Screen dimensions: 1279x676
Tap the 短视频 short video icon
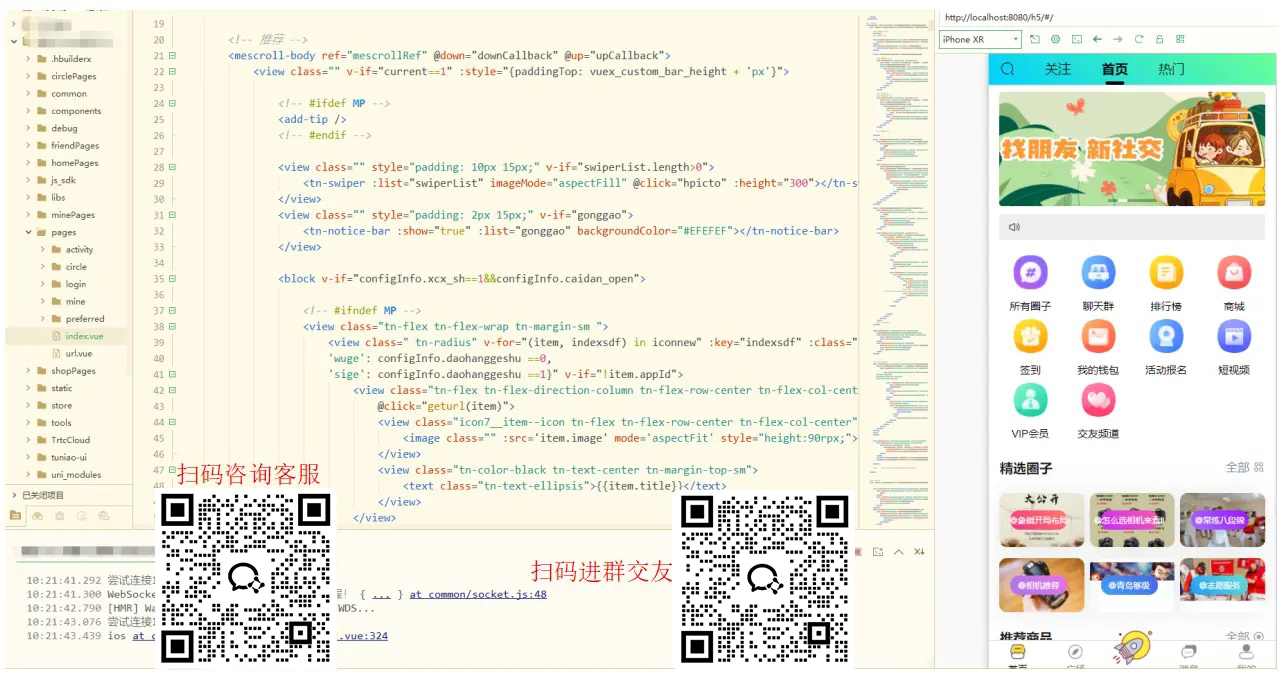pyautogui.click(x=1233, y=337)
